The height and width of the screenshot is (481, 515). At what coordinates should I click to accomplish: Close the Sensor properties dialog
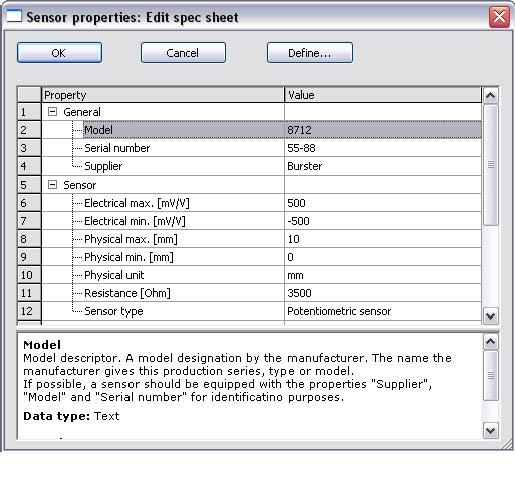(499, 17)
